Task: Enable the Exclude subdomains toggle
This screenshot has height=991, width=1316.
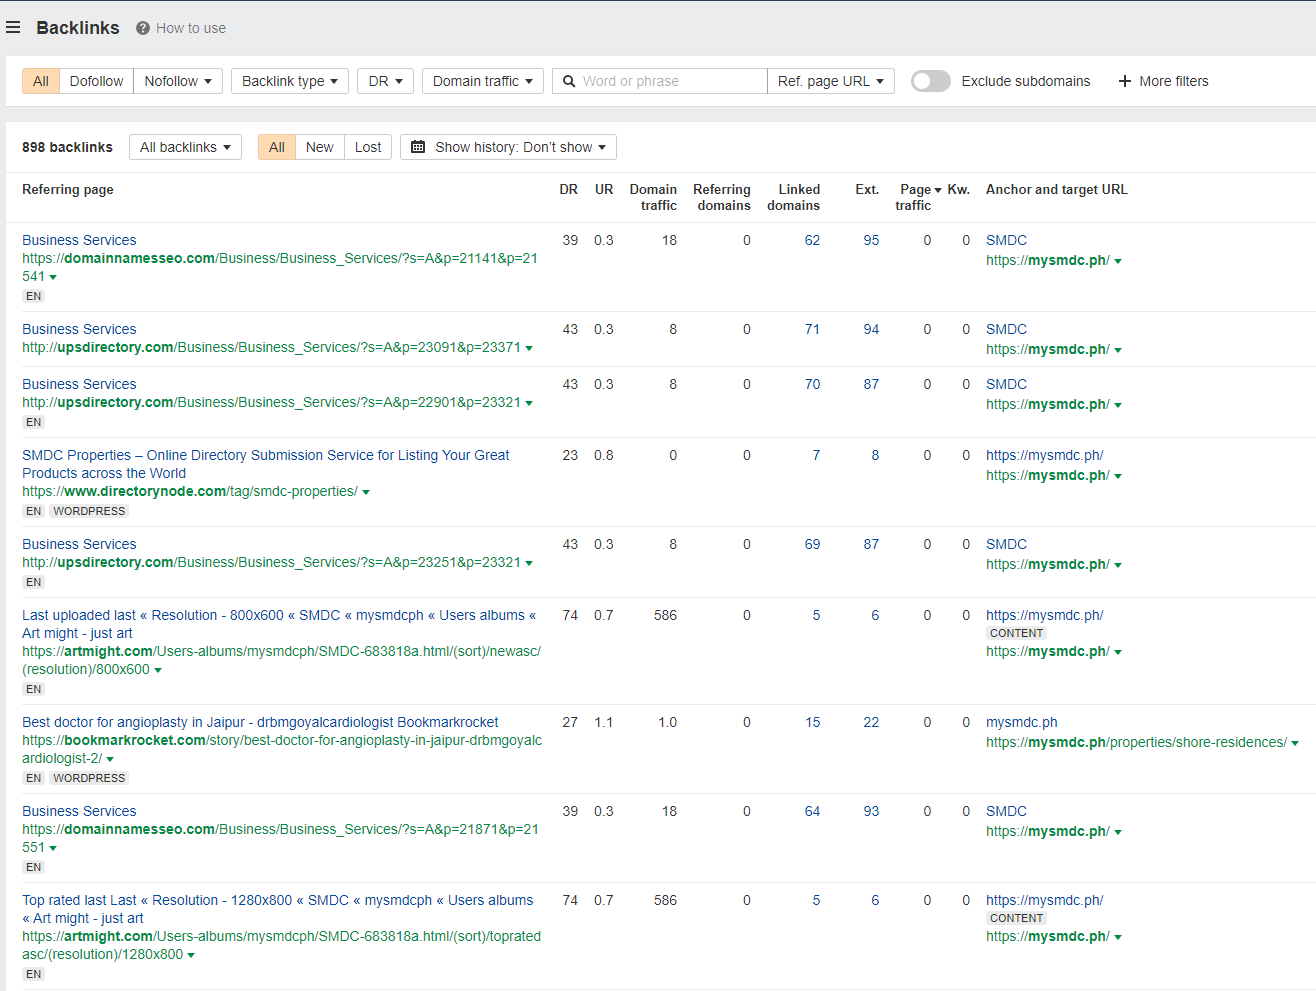Action: (930, 81)
